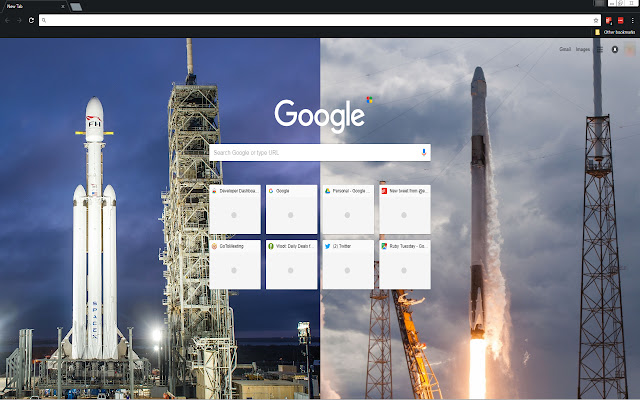Viewport: 640px width, 400px height.
Task: Go back using the browser back arrow
Action: click(7, 20)
